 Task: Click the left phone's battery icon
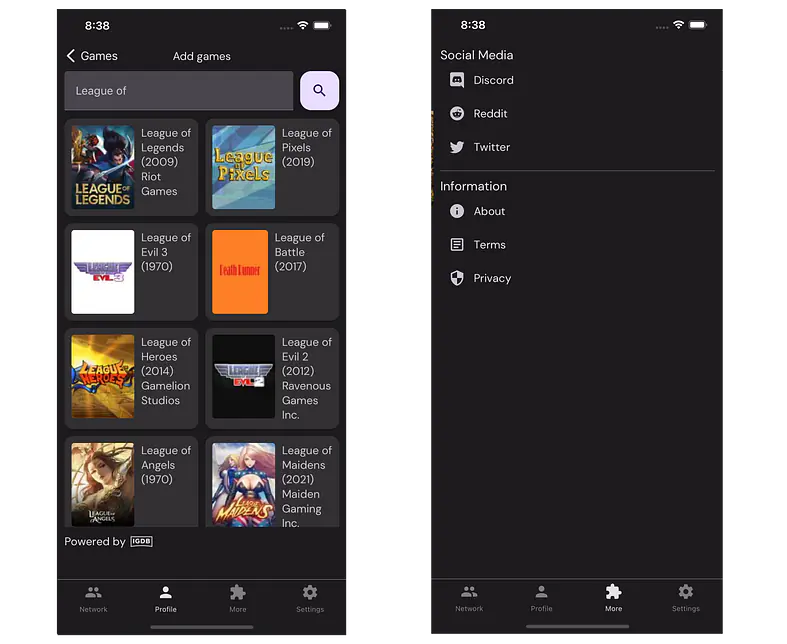coord(322,25)
